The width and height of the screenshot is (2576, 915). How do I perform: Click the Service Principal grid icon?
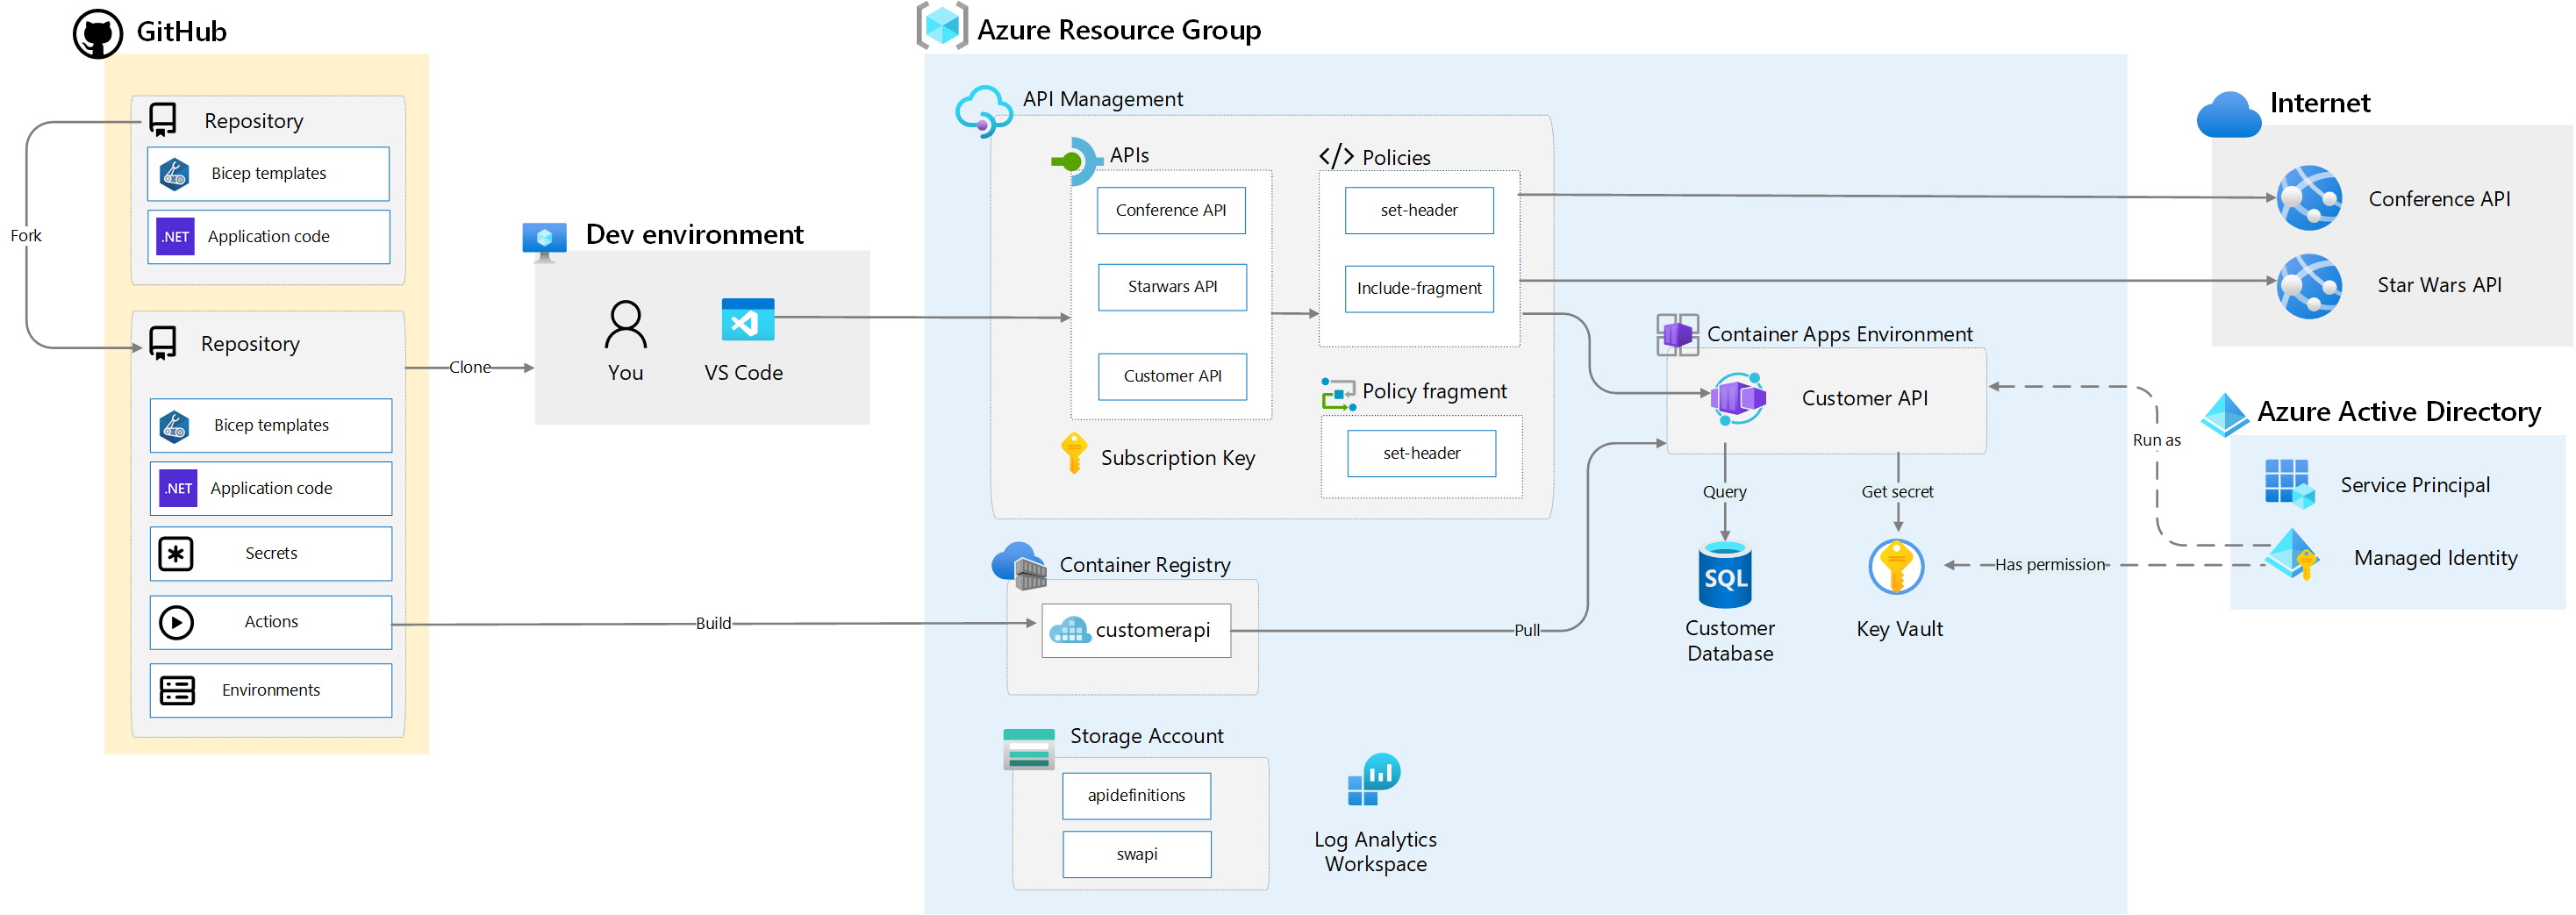(x=2289, y=484)
